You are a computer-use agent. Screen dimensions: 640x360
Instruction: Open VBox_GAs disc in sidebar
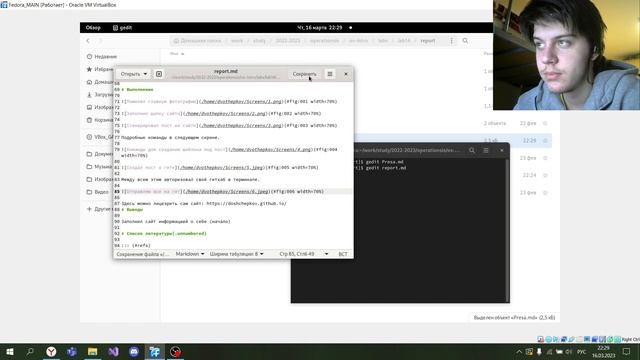pyautogui.click(x=100, y=137)
